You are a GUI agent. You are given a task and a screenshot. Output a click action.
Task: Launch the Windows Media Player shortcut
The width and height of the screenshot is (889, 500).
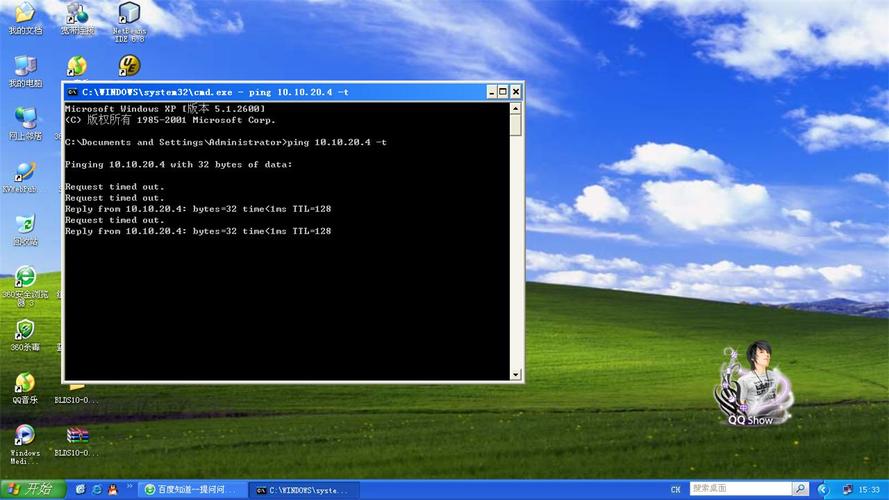click(25, 444)
